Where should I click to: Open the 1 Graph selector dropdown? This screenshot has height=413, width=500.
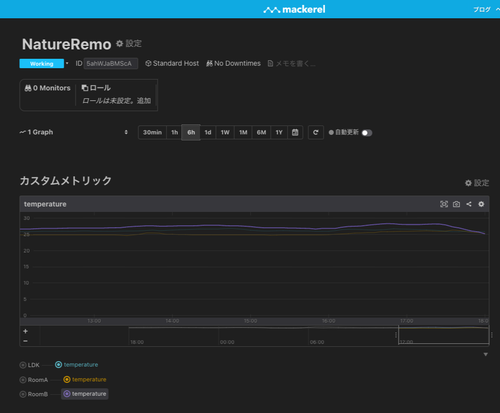(73, 132)
